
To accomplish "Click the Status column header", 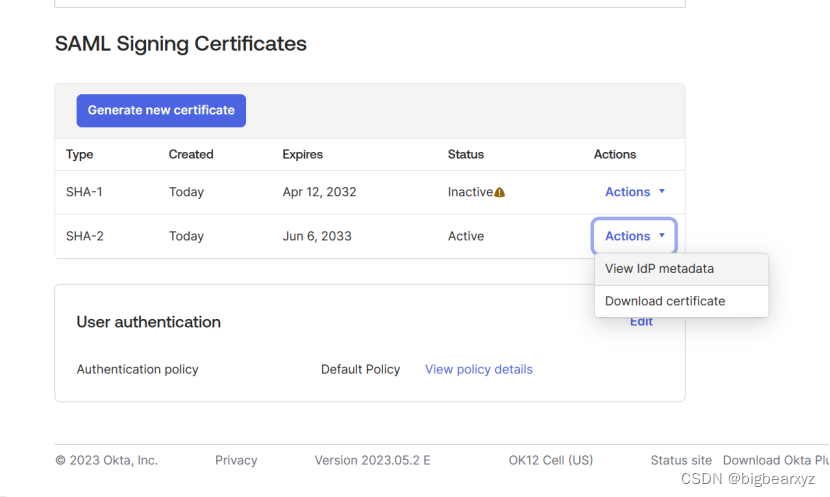I will (466, 154).
